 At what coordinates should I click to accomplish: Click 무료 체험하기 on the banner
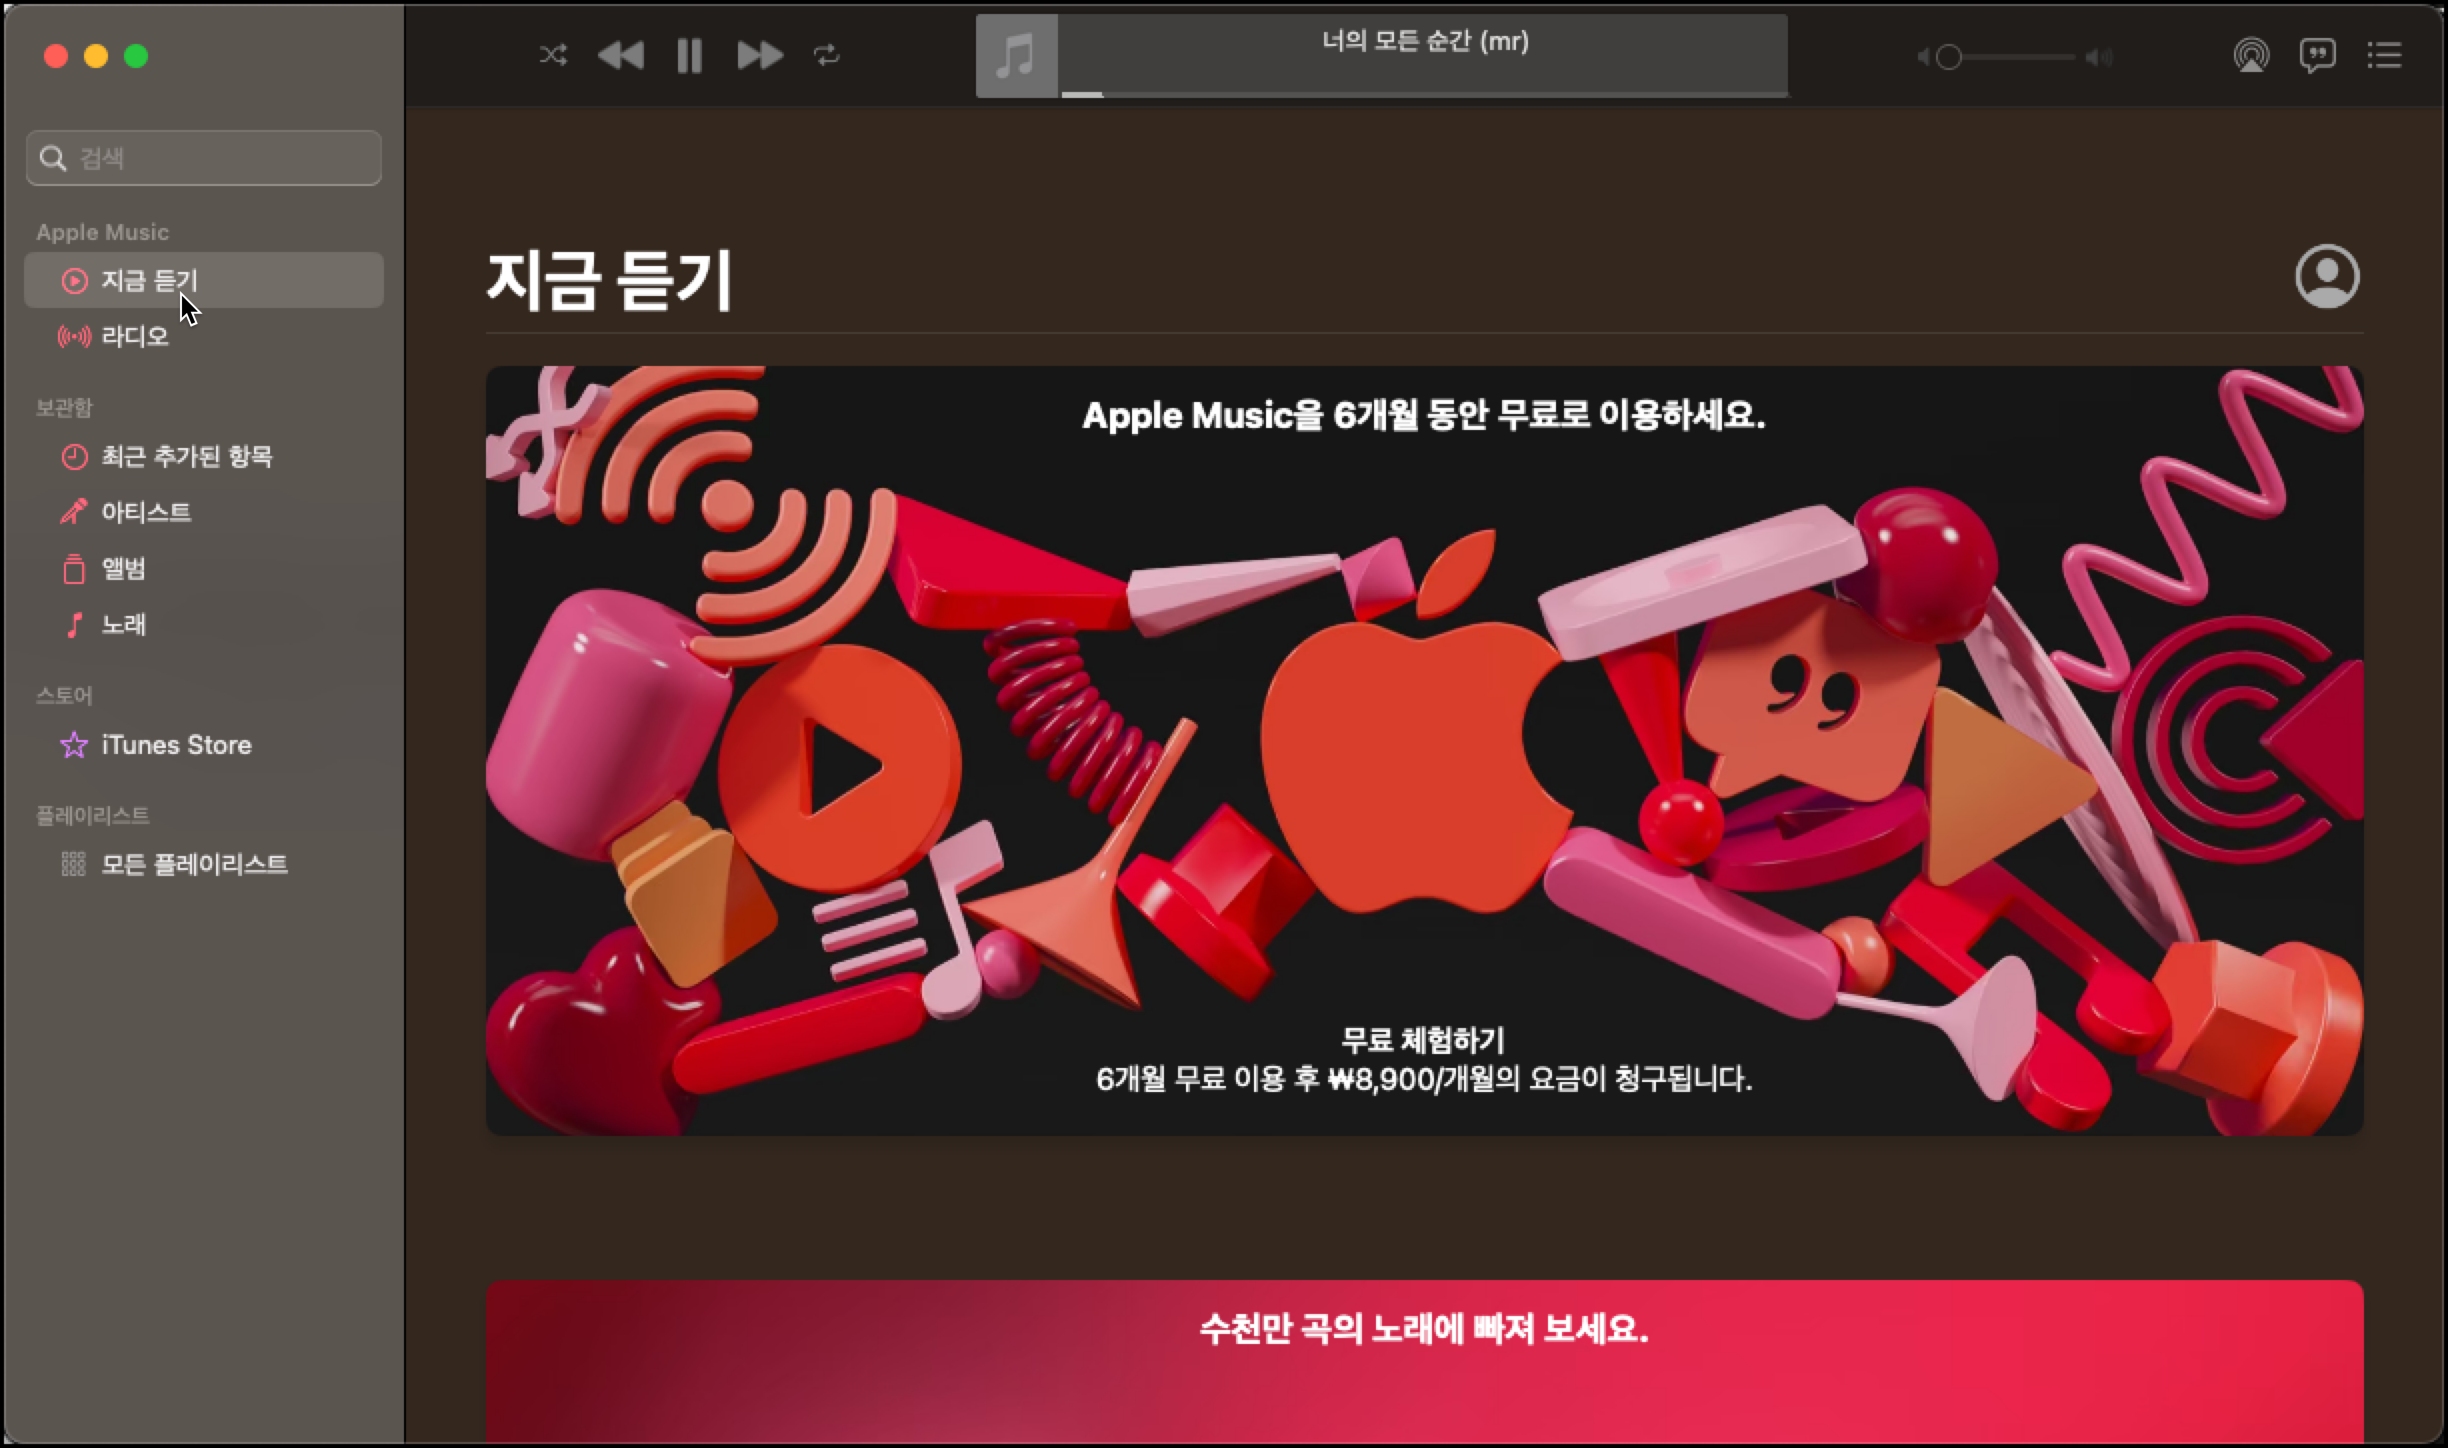[x=1422, y=1040]
